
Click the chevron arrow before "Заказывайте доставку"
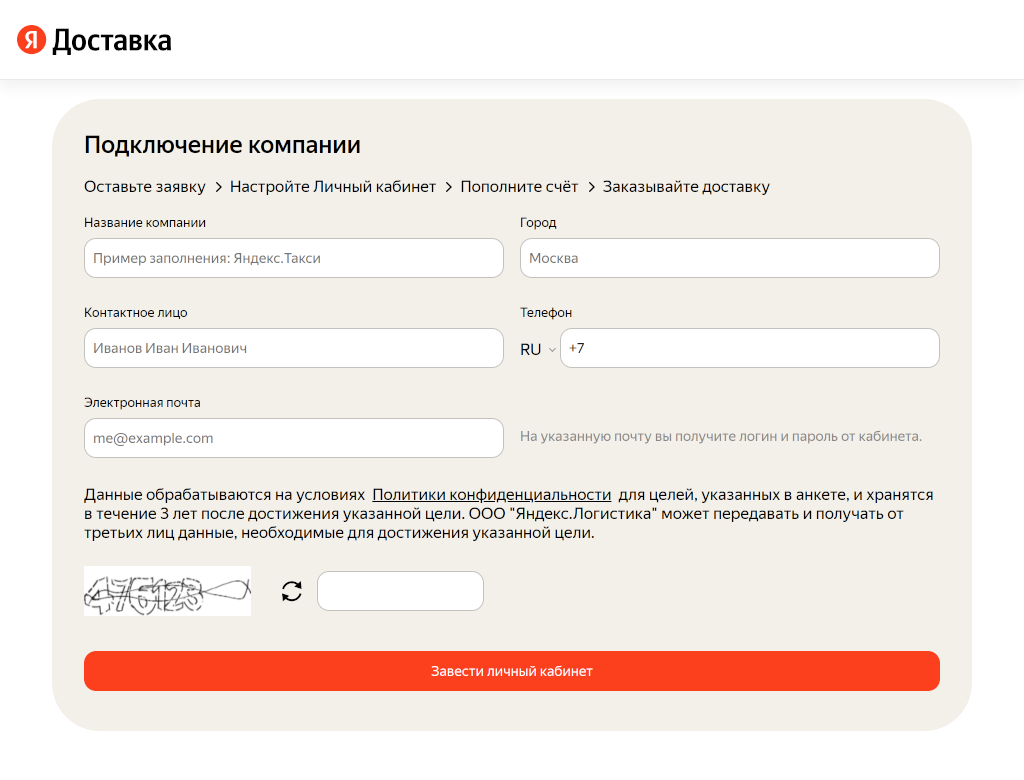[x=591, y=187]
